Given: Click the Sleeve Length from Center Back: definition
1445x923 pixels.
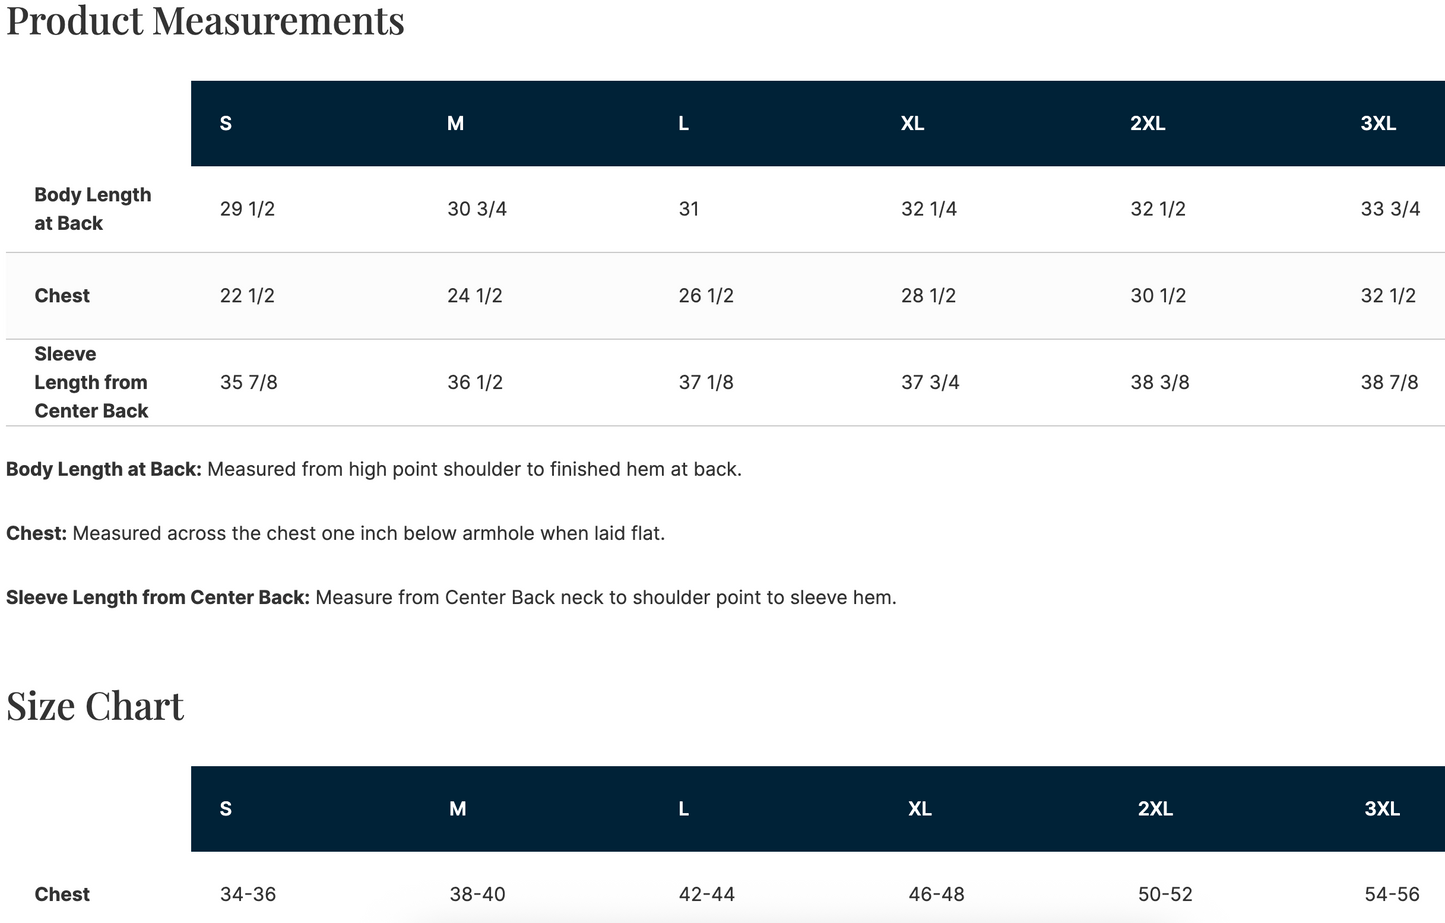Looking at the screenshot, I should [x=158, y=598].
